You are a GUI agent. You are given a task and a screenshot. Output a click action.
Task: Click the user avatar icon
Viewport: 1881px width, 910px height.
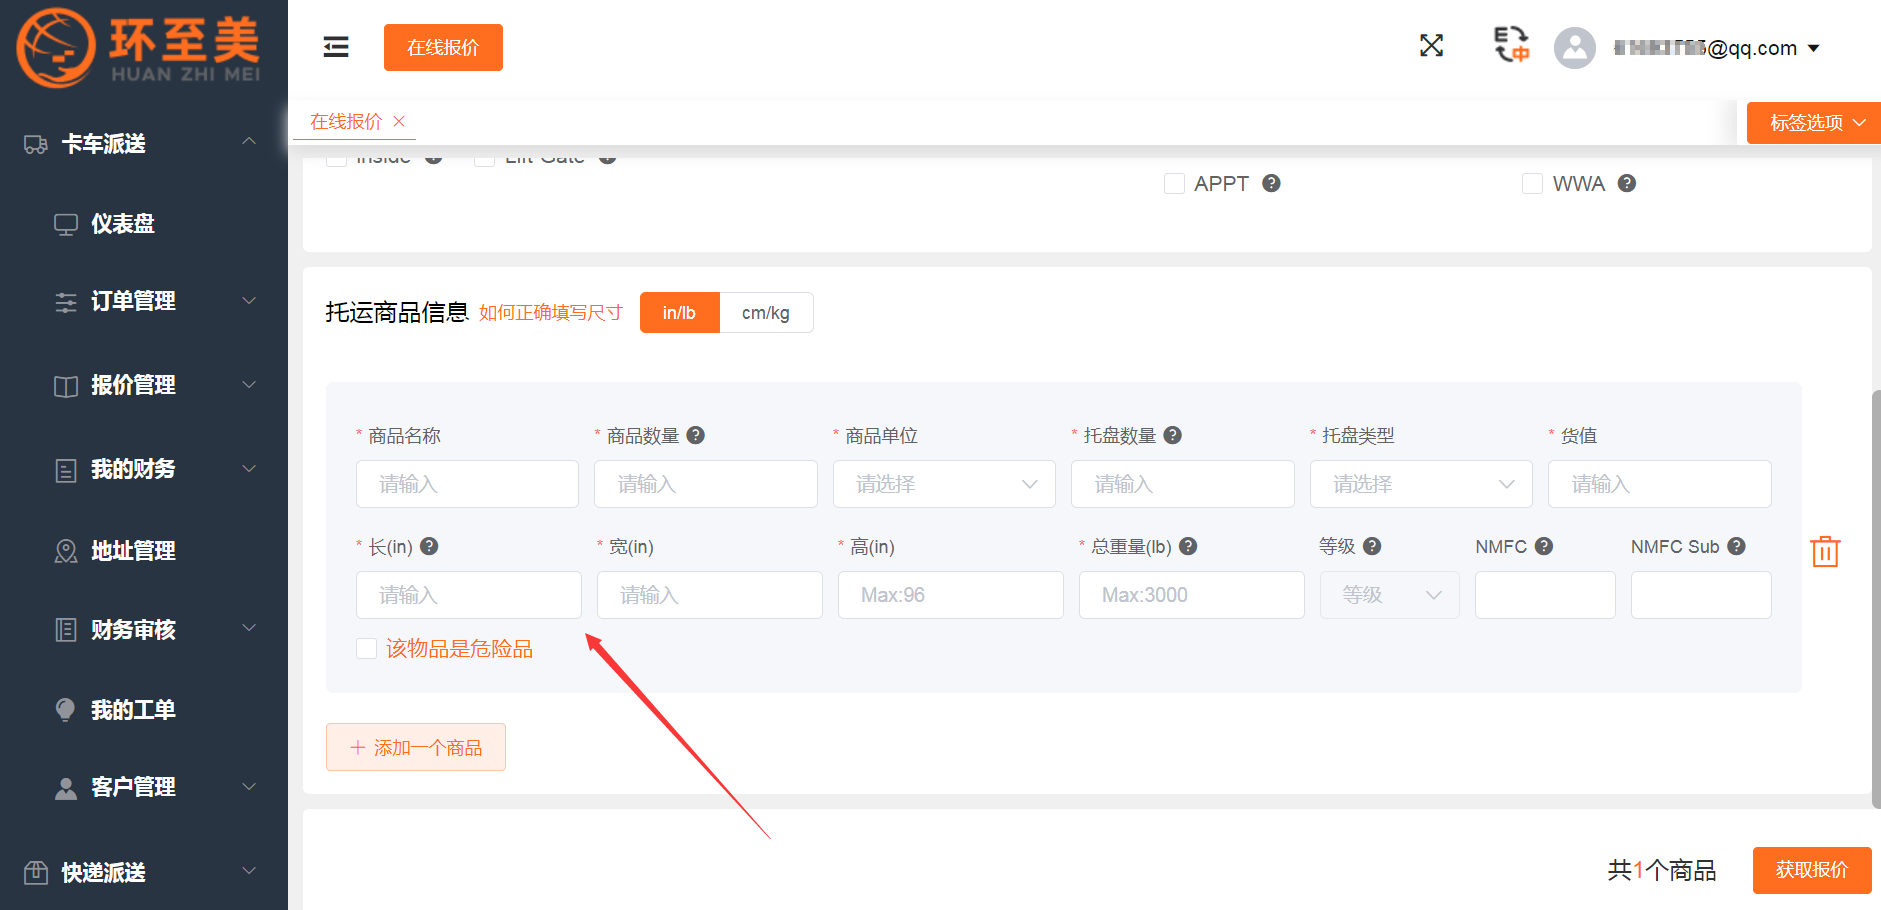tap(1574, 48)
